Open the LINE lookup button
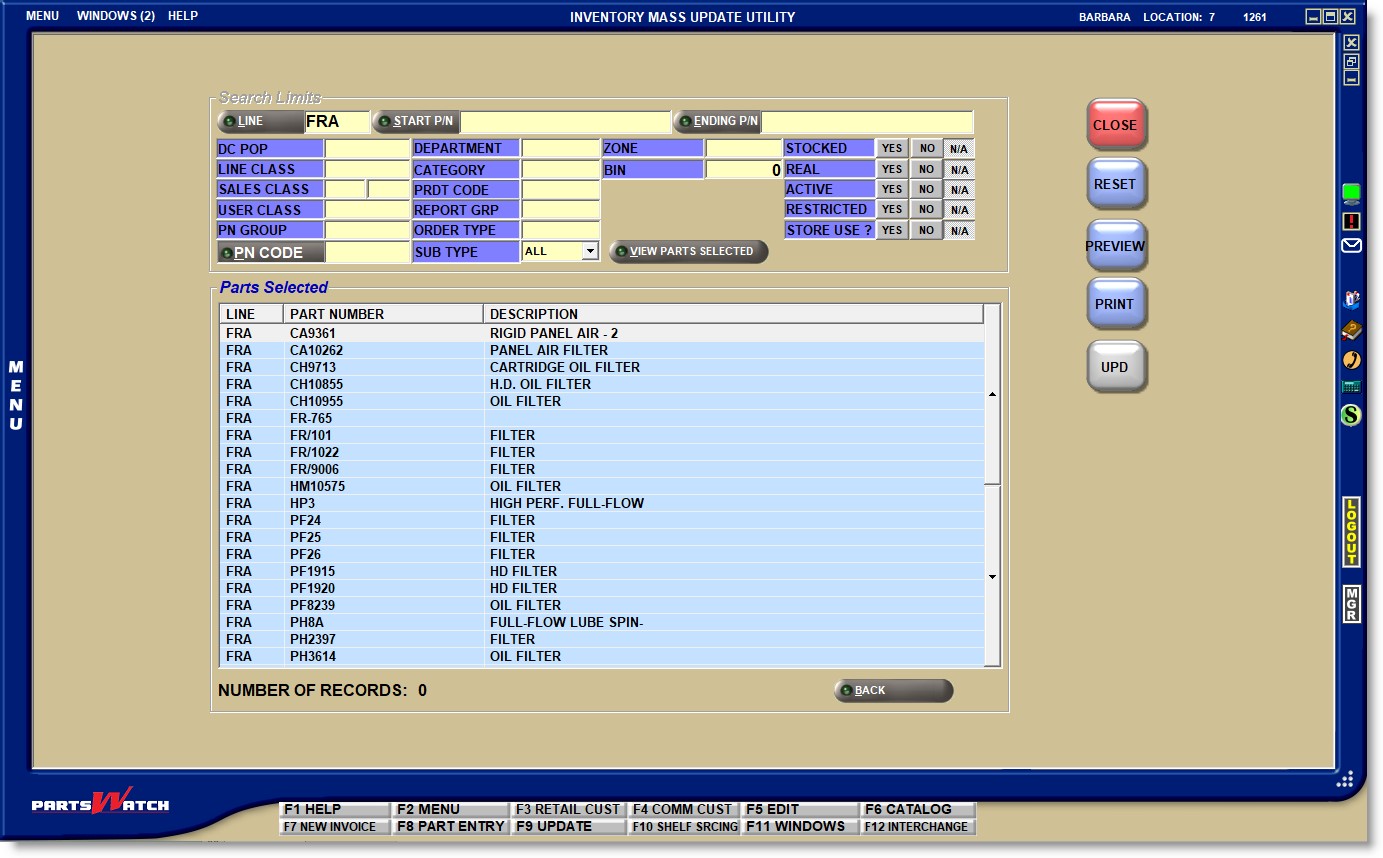1383x858 pixels. 260,121
